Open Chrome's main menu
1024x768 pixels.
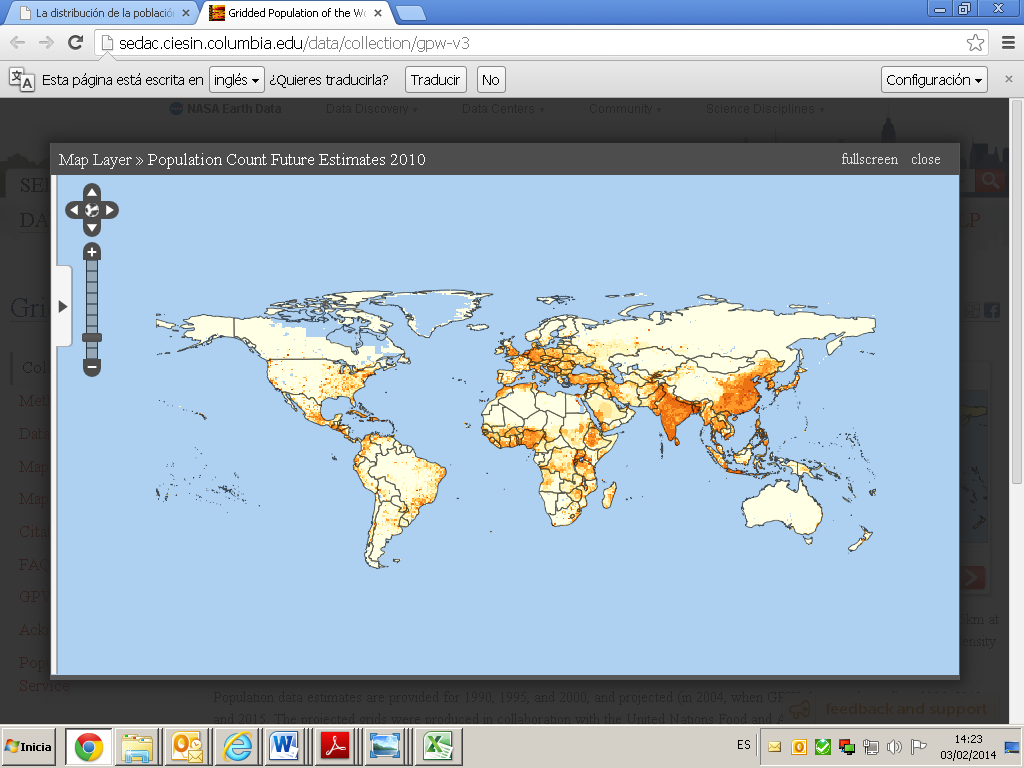point(1006,42)
